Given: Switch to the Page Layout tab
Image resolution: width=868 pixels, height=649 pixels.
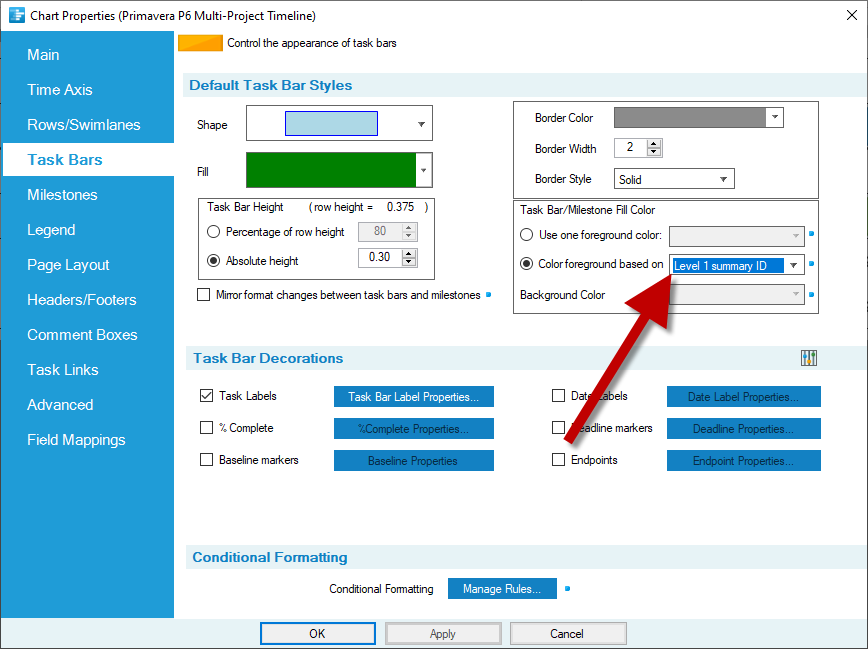Looking at the screenshot, I should pos(68,265).
